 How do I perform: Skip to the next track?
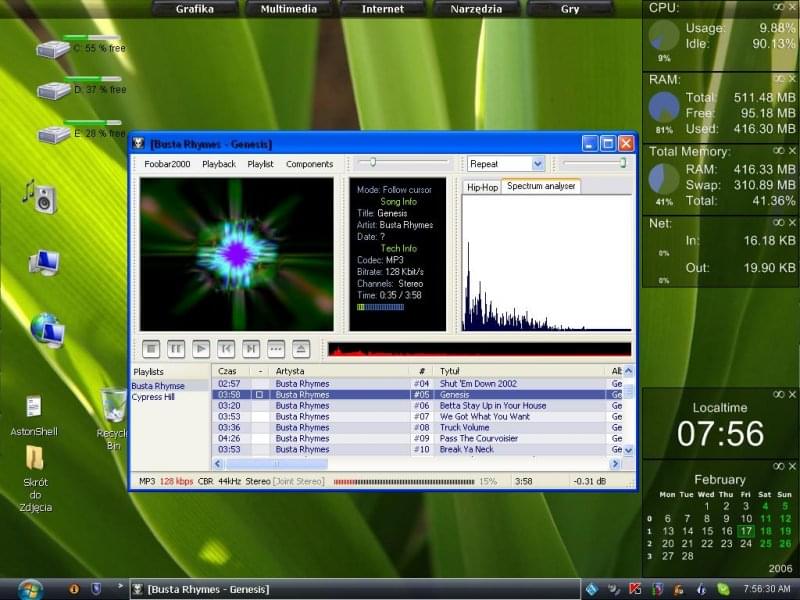[251, 349]
